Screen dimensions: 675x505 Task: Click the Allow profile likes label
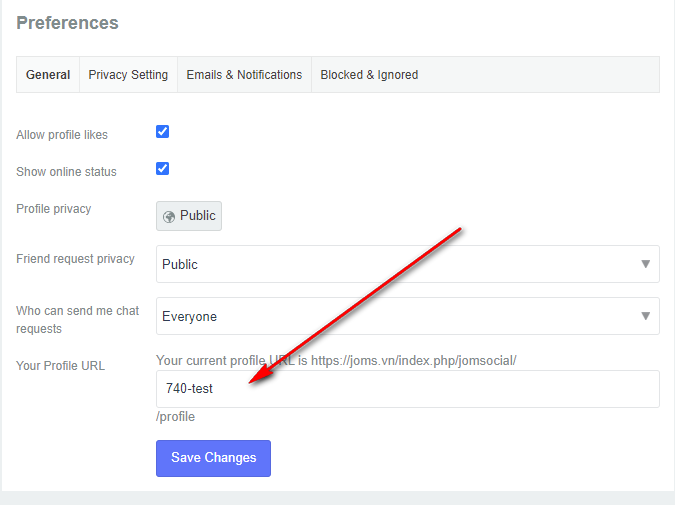62,135
